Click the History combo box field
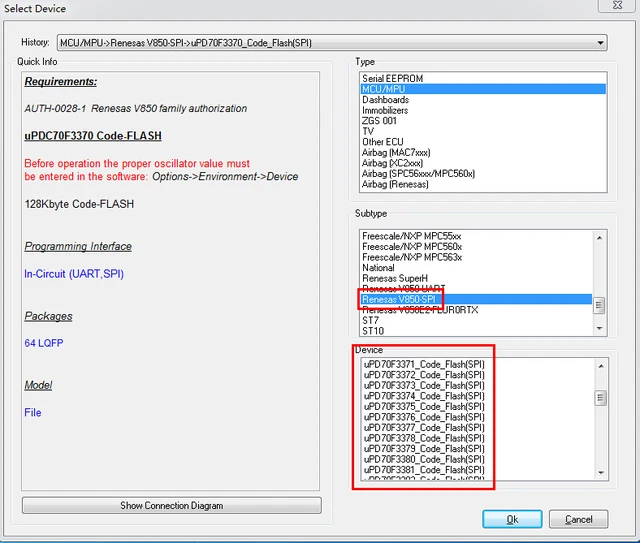This screenshot has width=640, height=543. [332, 43]
